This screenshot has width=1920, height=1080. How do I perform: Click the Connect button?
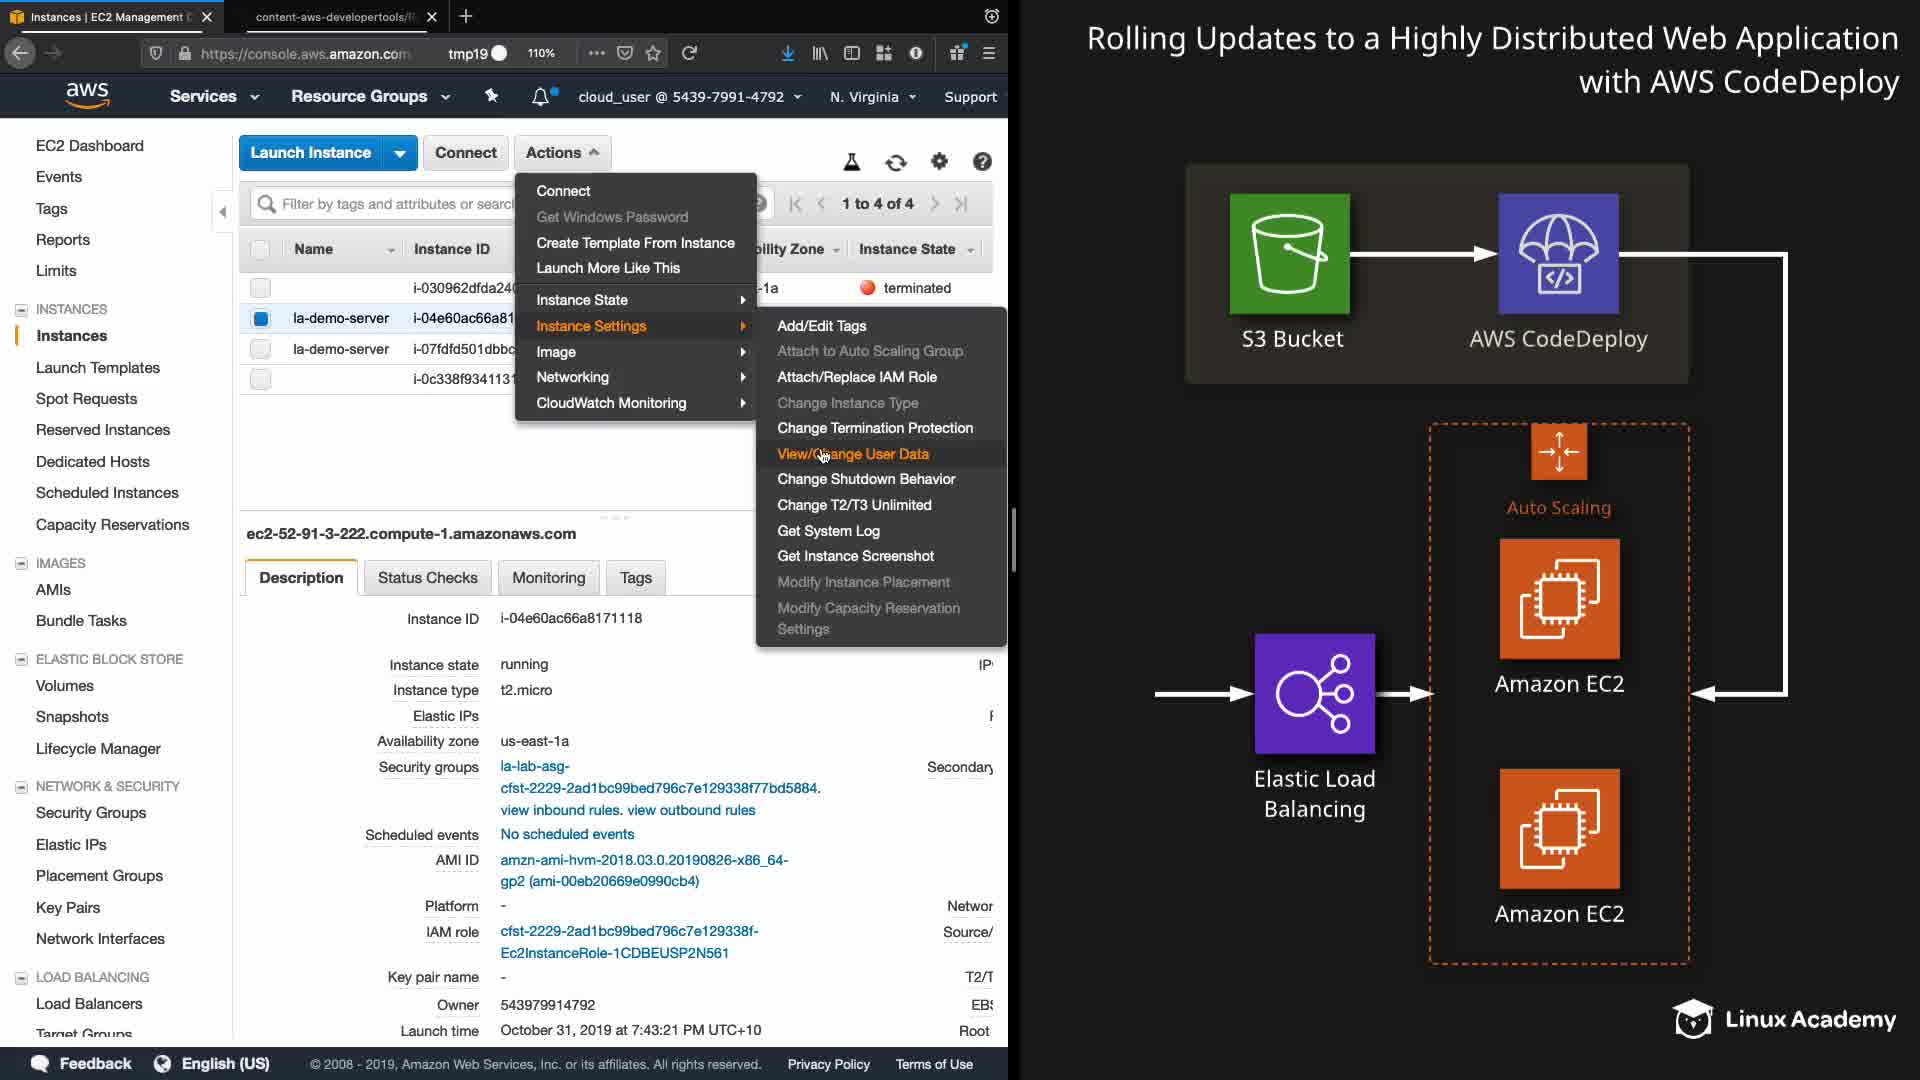pyautogui.click(x=465, y=153)
